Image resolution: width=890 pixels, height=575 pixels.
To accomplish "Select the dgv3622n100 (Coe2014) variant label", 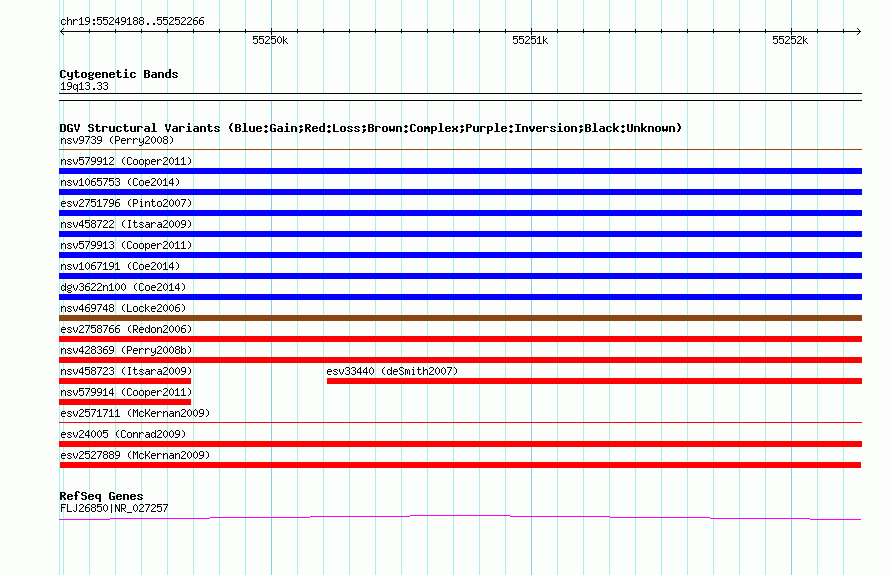I will [123, 287].
